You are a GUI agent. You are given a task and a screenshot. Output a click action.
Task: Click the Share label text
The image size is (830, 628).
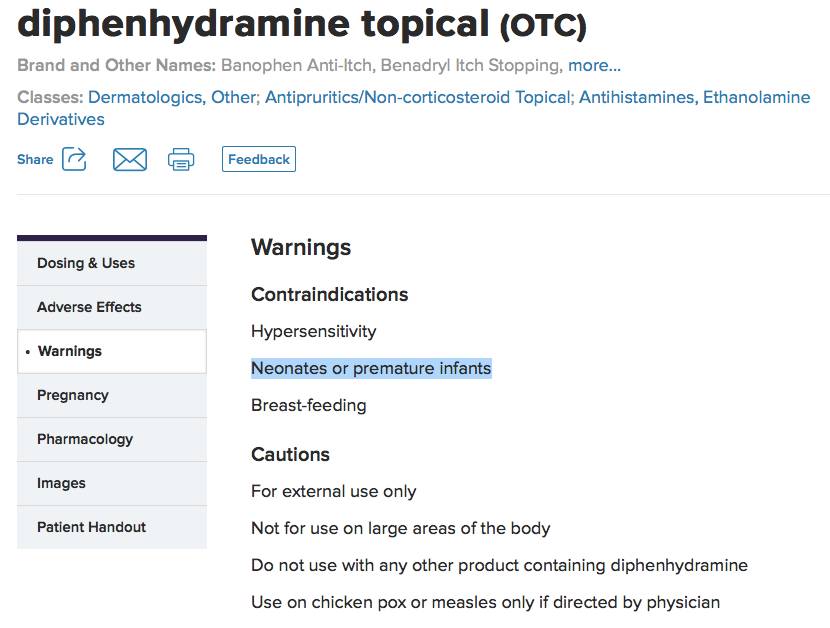pos(35,159)
